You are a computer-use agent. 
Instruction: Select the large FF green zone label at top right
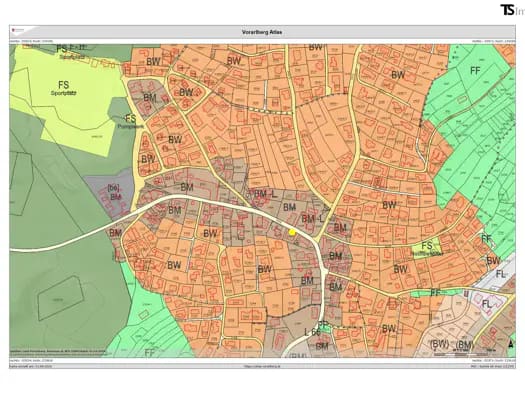[x=475, y=71]
